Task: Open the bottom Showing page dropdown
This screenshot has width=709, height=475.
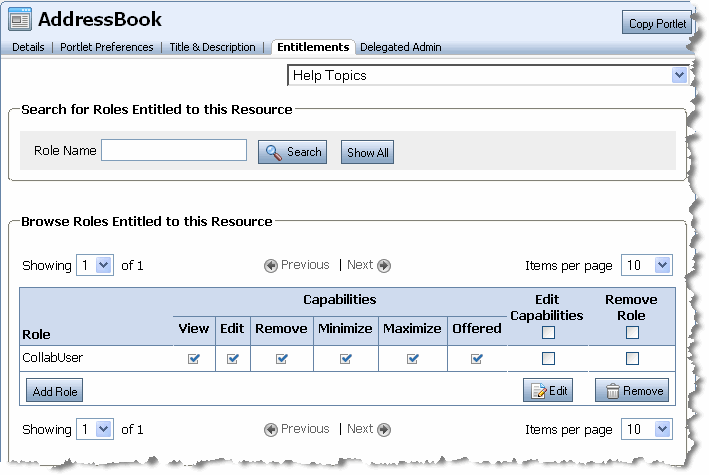Action: (95, 429)
